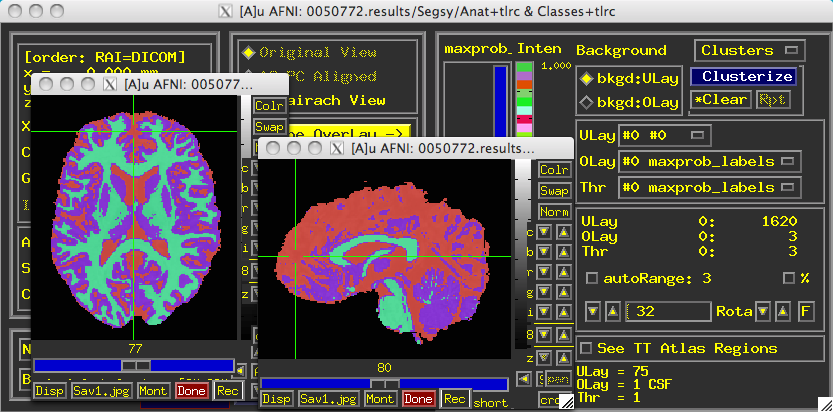Click the Clusterize button

(x=744, y=76)
